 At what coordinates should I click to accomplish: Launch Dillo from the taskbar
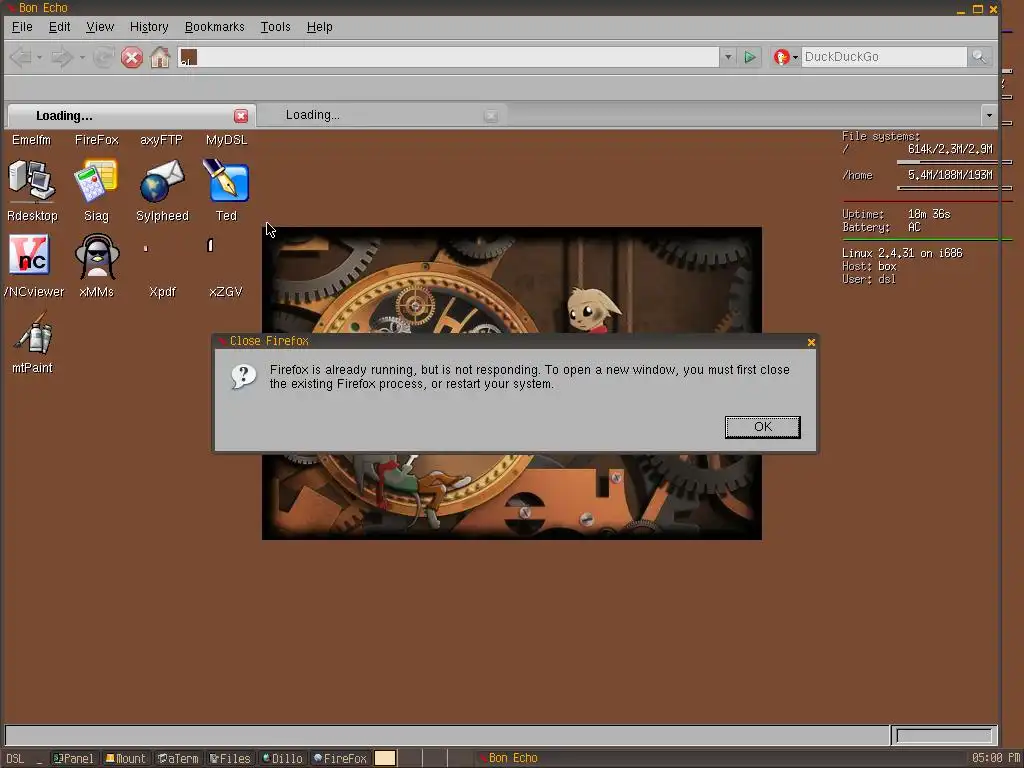[x=282, y=758]
